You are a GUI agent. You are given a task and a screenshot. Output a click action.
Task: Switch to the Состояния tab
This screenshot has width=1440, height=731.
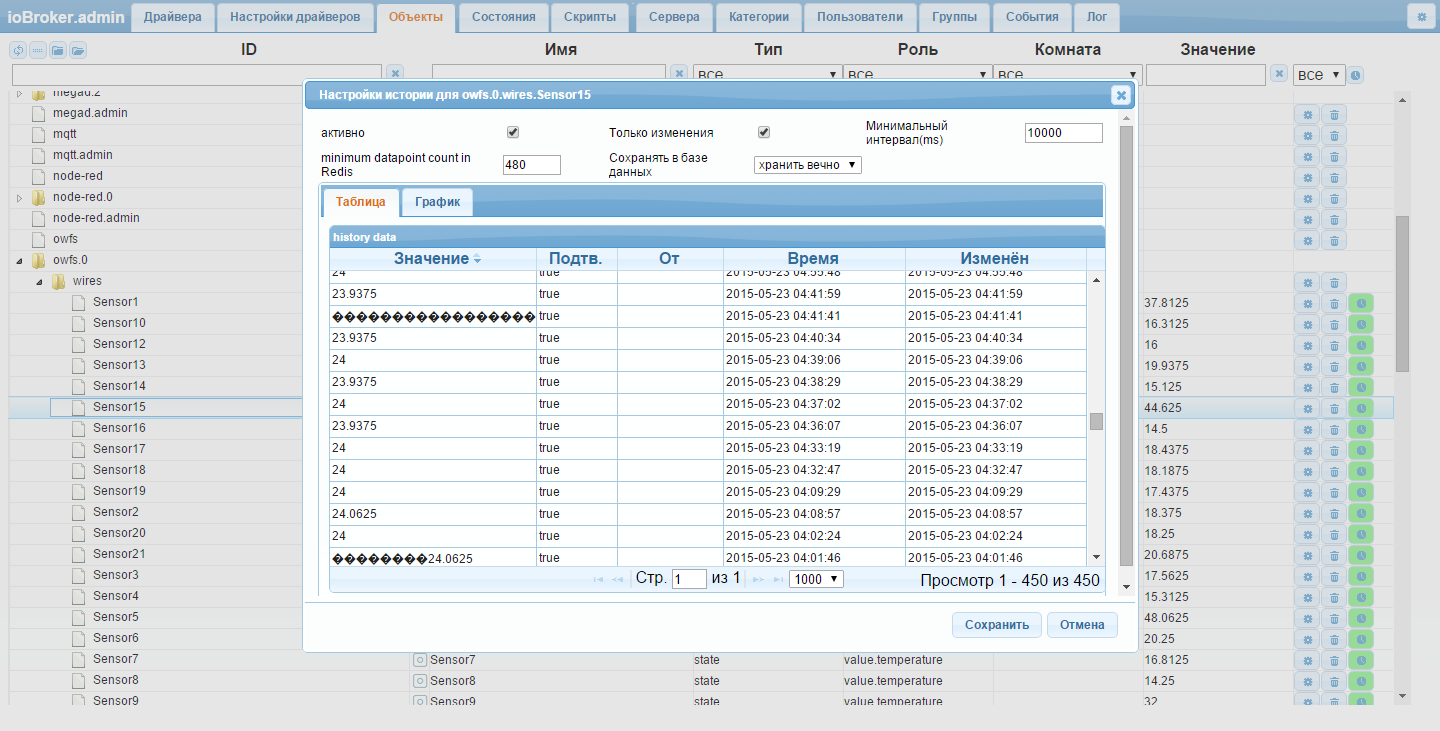(x=504, y=17)
